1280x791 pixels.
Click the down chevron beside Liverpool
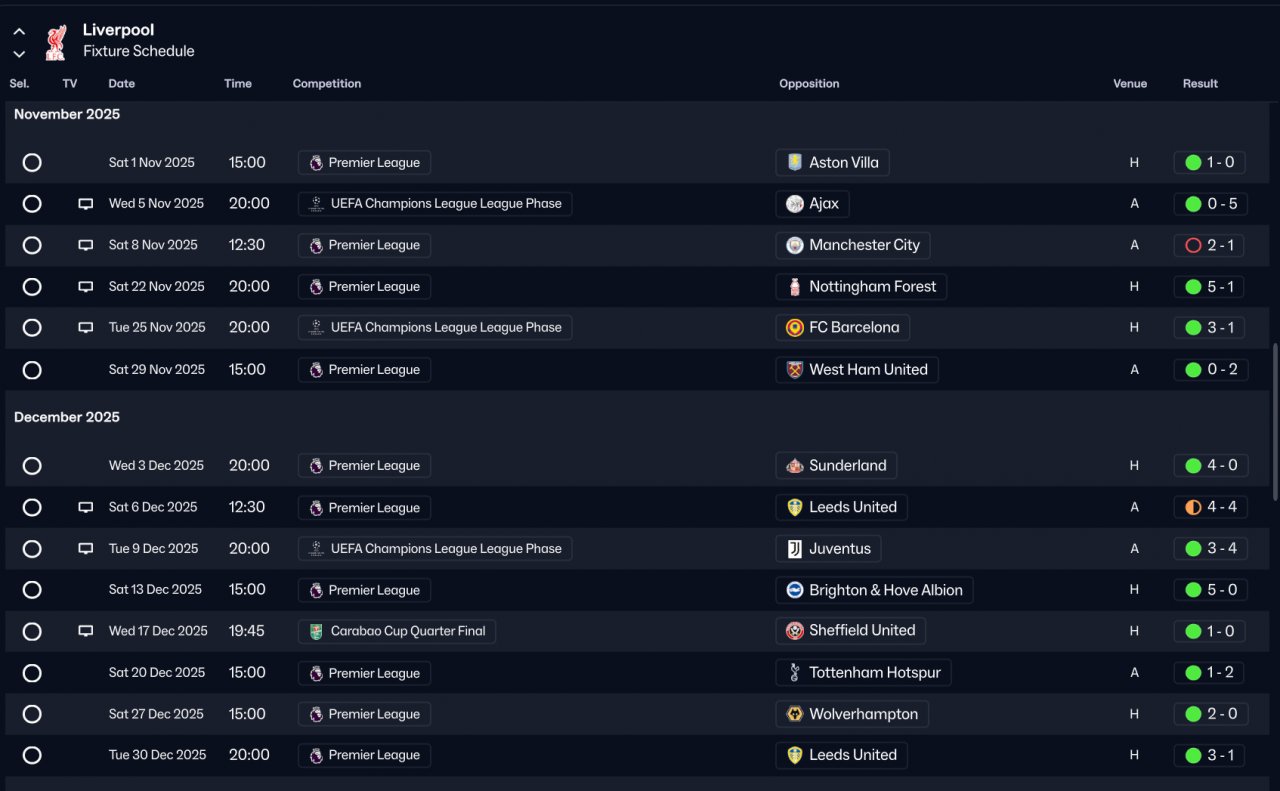pos(19,54)
